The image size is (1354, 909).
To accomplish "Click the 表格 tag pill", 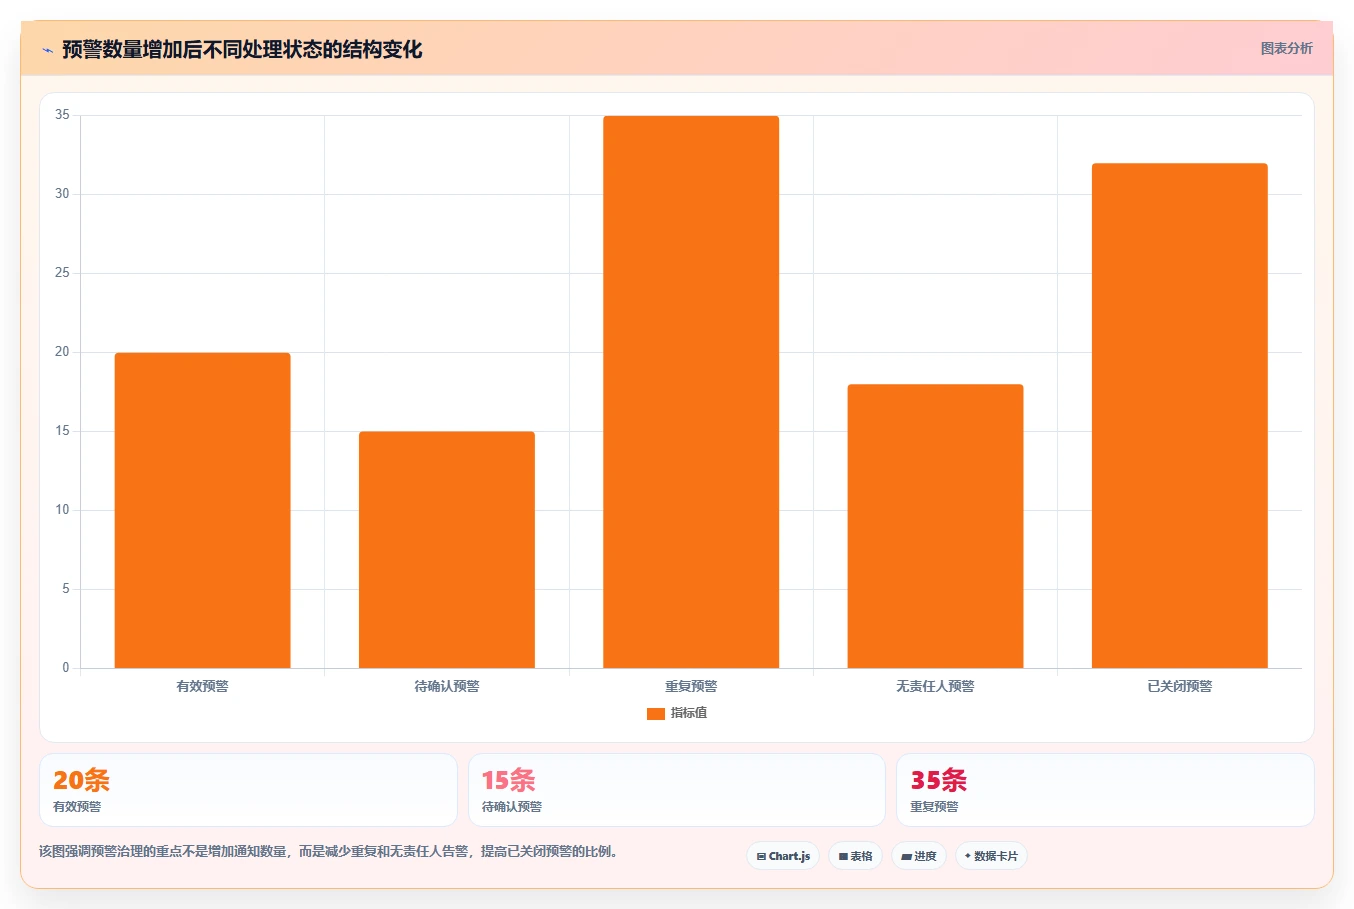I will pos(855,856).
